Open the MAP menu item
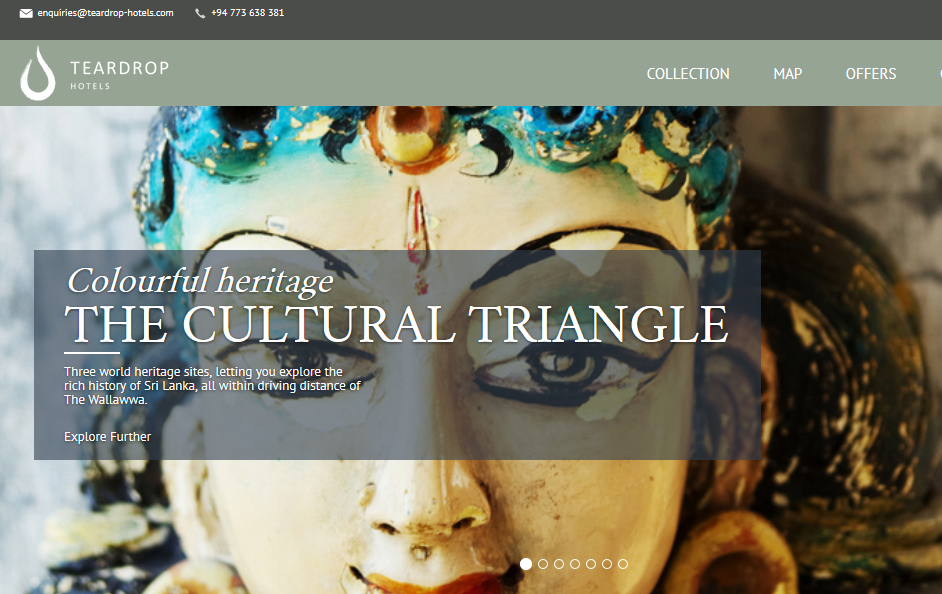Screen dimensions: 942x594 click(788, 74)
